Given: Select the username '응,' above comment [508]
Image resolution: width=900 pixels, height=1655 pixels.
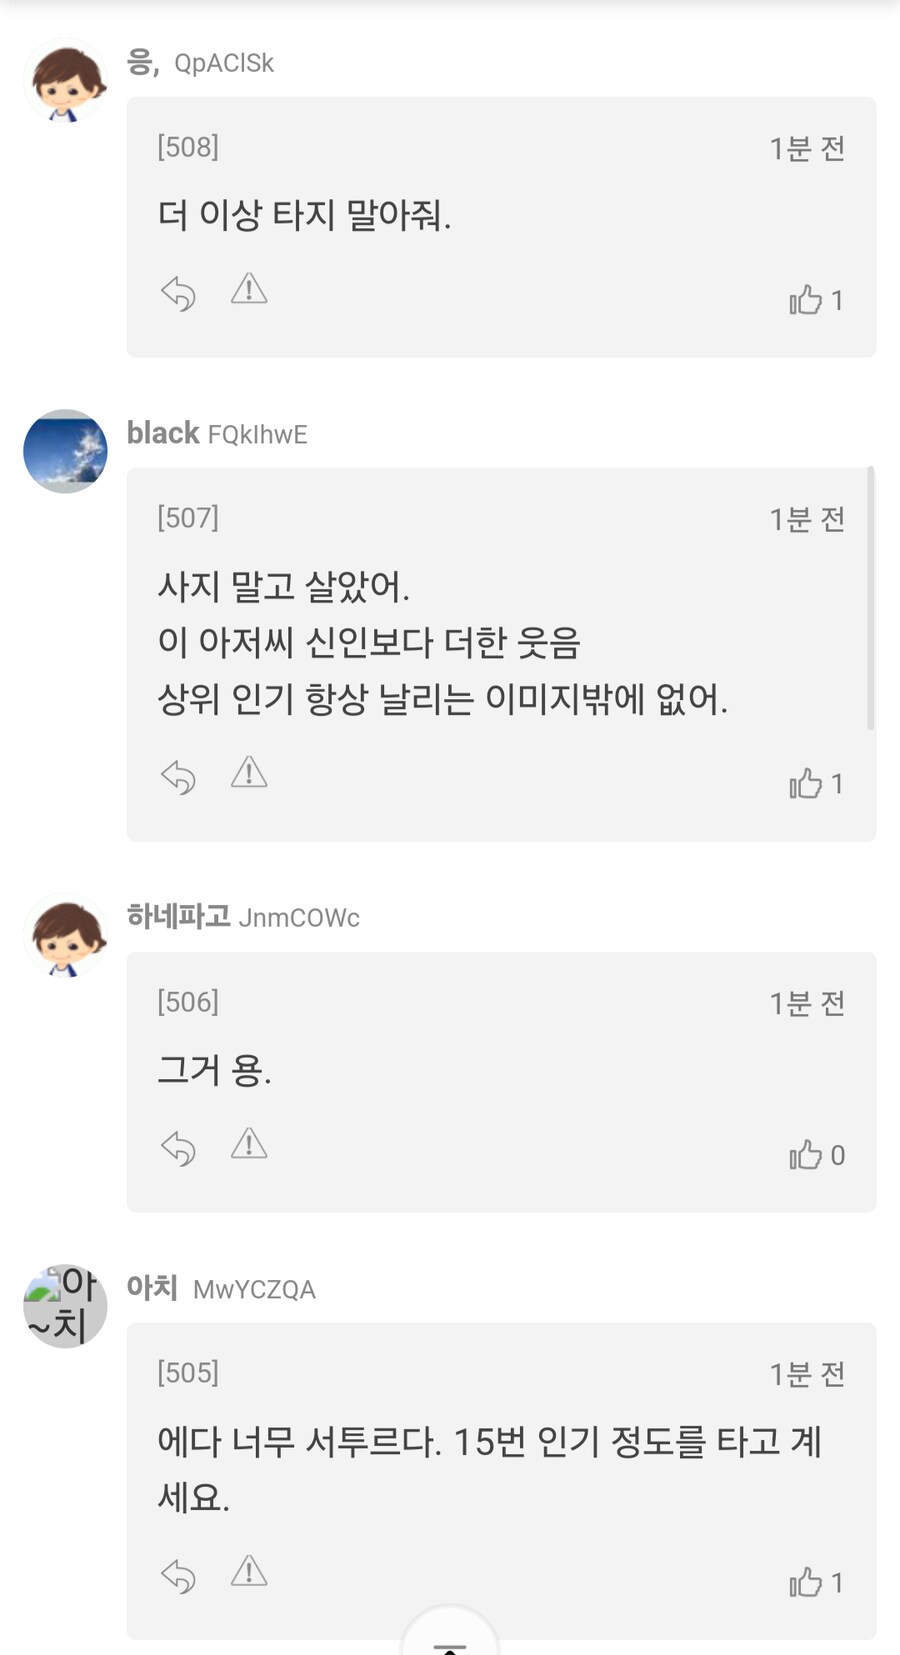Looking at the screenshot, I should click(140, 62).
